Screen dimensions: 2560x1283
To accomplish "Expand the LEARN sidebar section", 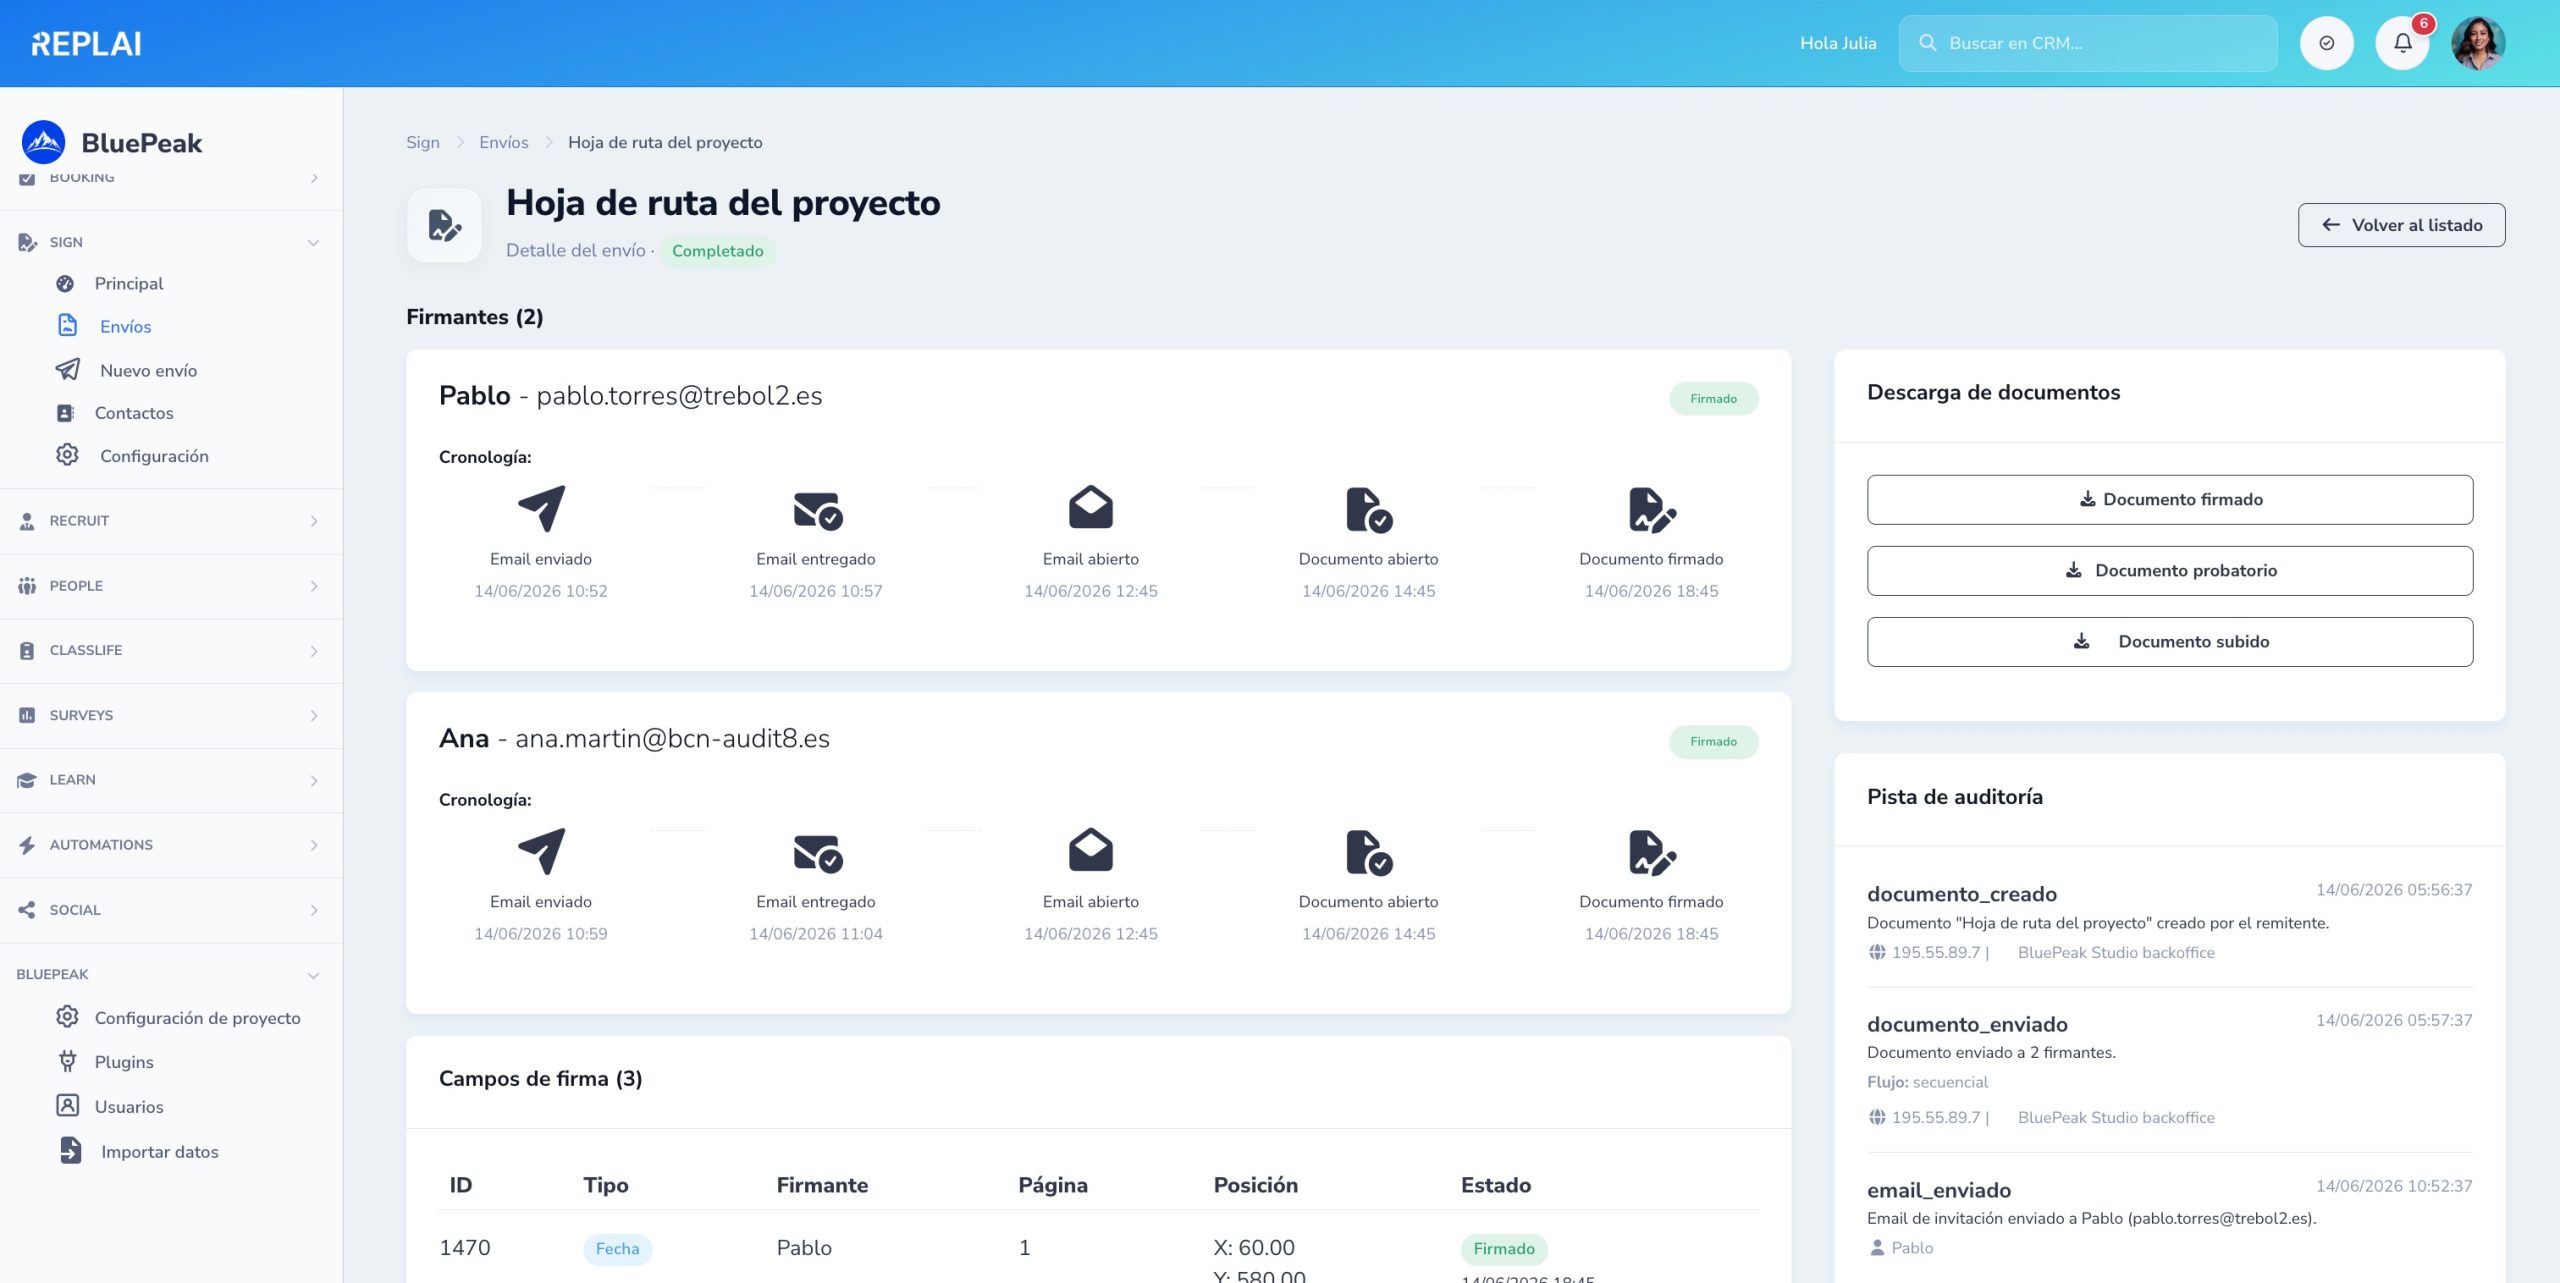I will pos(171,780).
